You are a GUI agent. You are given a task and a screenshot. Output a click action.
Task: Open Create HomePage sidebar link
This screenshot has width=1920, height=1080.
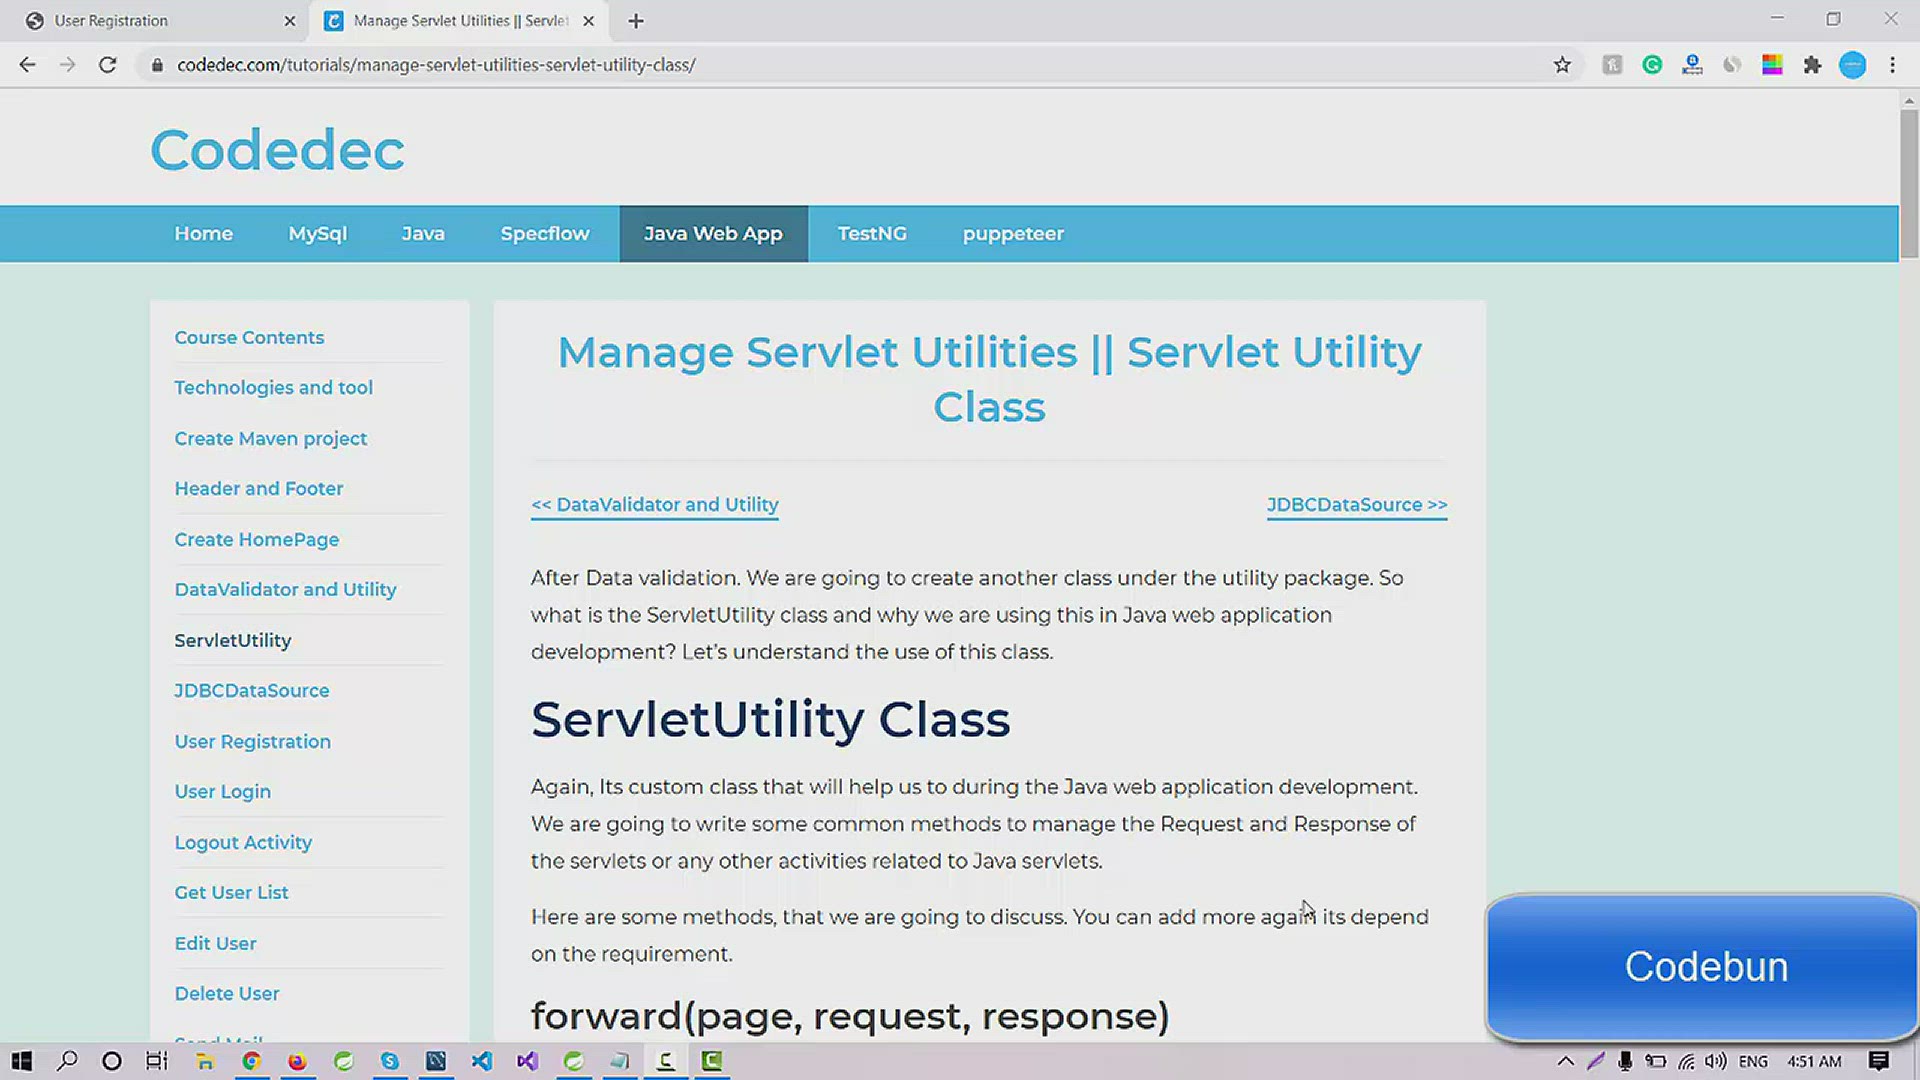256,540
